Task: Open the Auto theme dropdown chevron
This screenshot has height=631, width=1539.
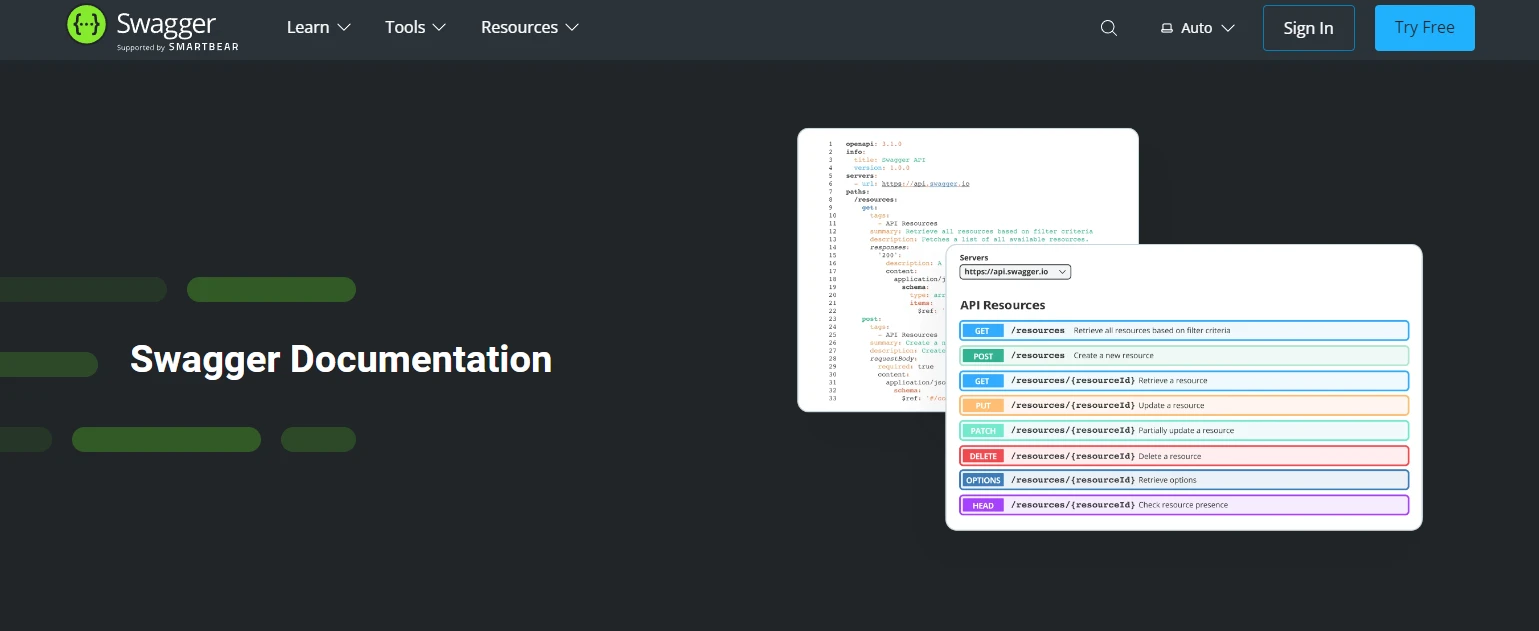Action: [x=1228, y=28]
